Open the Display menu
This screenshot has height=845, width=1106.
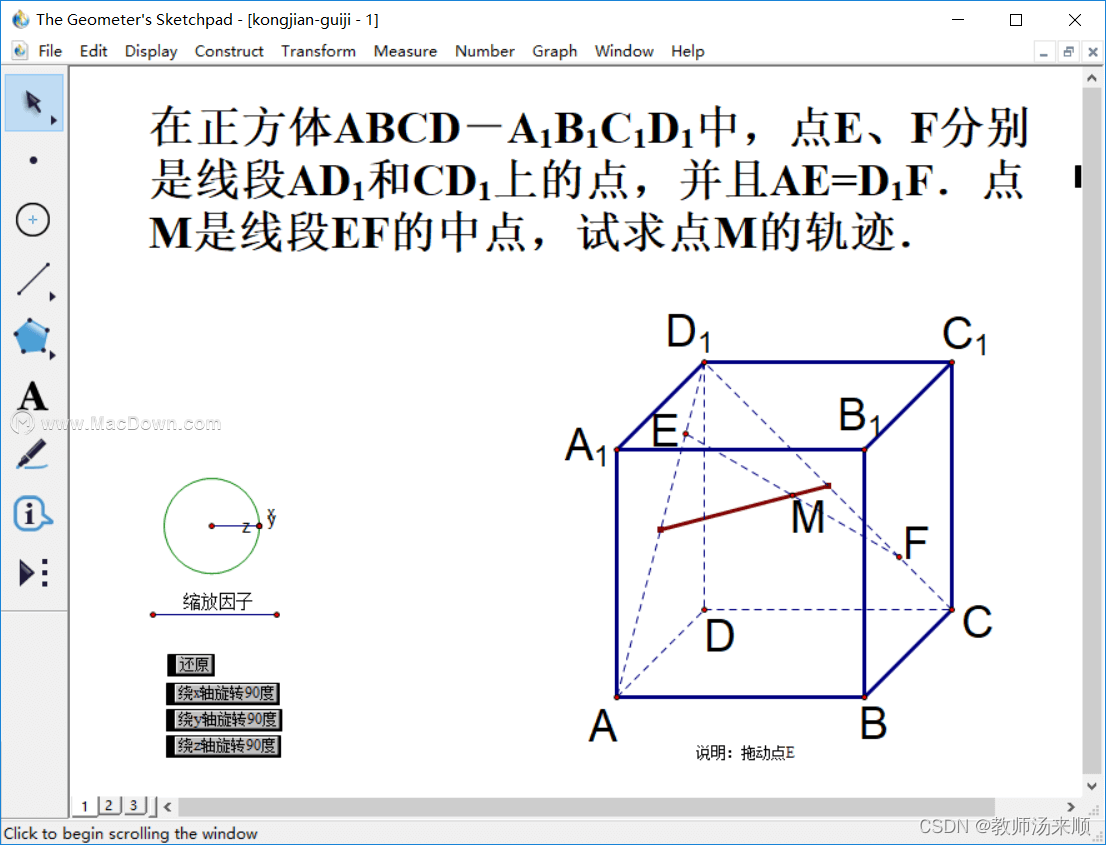pos(151,51)
